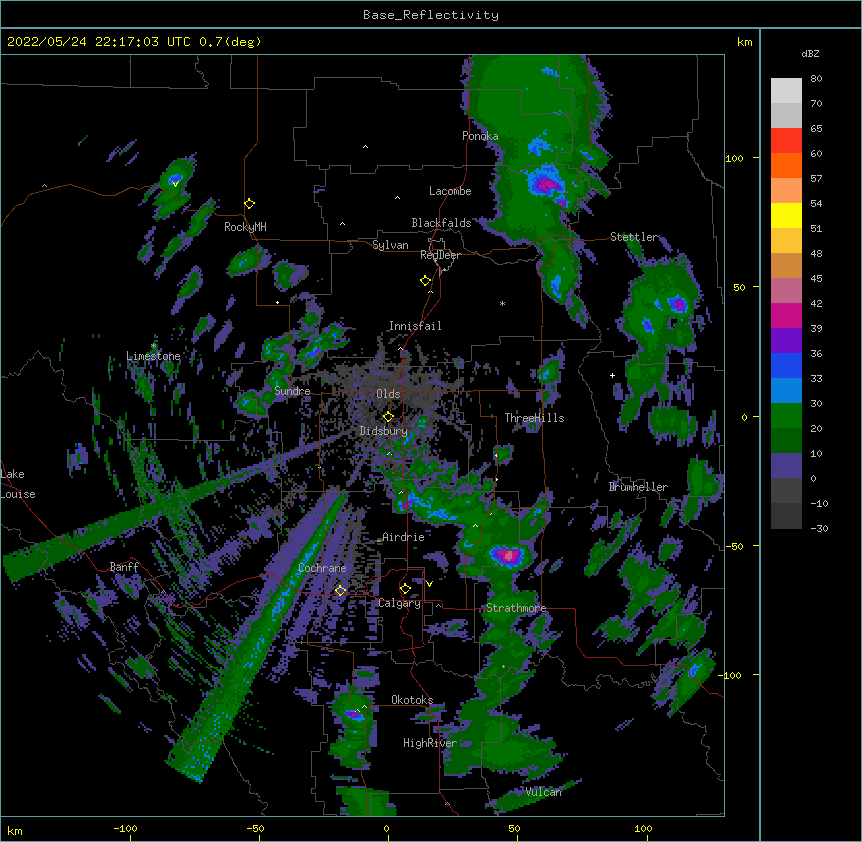Click the km unit label at top right

(744, 42)
